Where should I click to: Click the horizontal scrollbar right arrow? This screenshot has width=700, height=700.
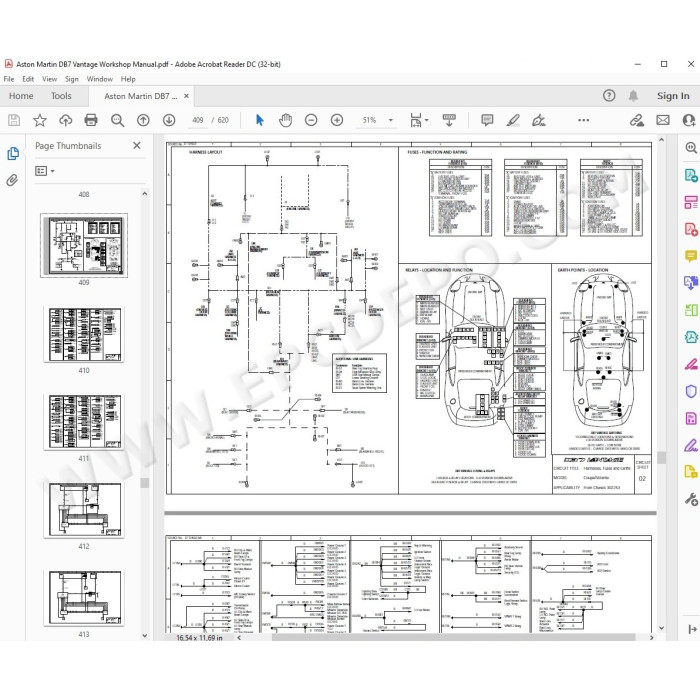coord(651,638)
